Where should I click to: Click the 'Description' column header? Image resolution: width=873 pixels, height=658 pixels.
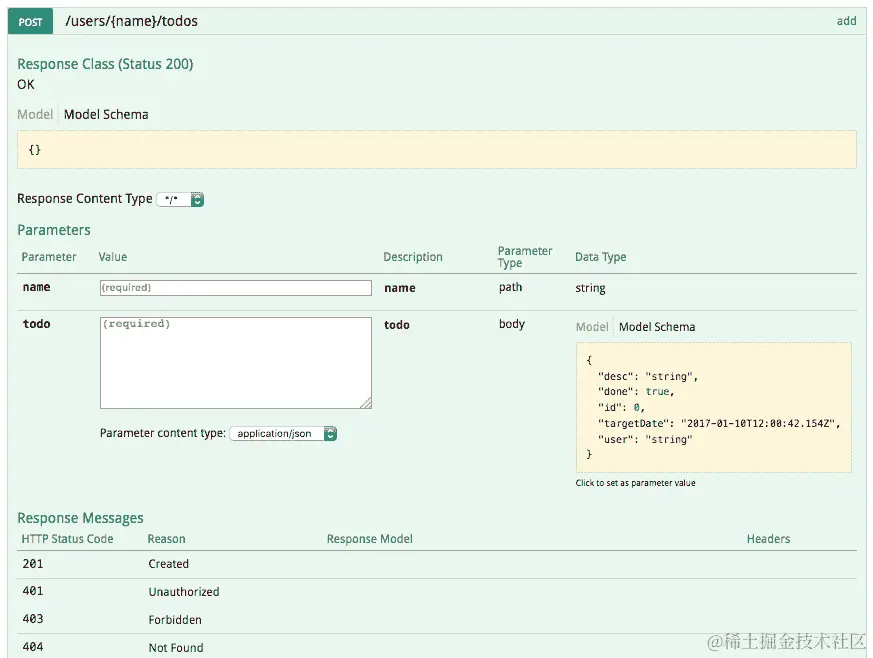pyautogui.click(x=413, y=257)
